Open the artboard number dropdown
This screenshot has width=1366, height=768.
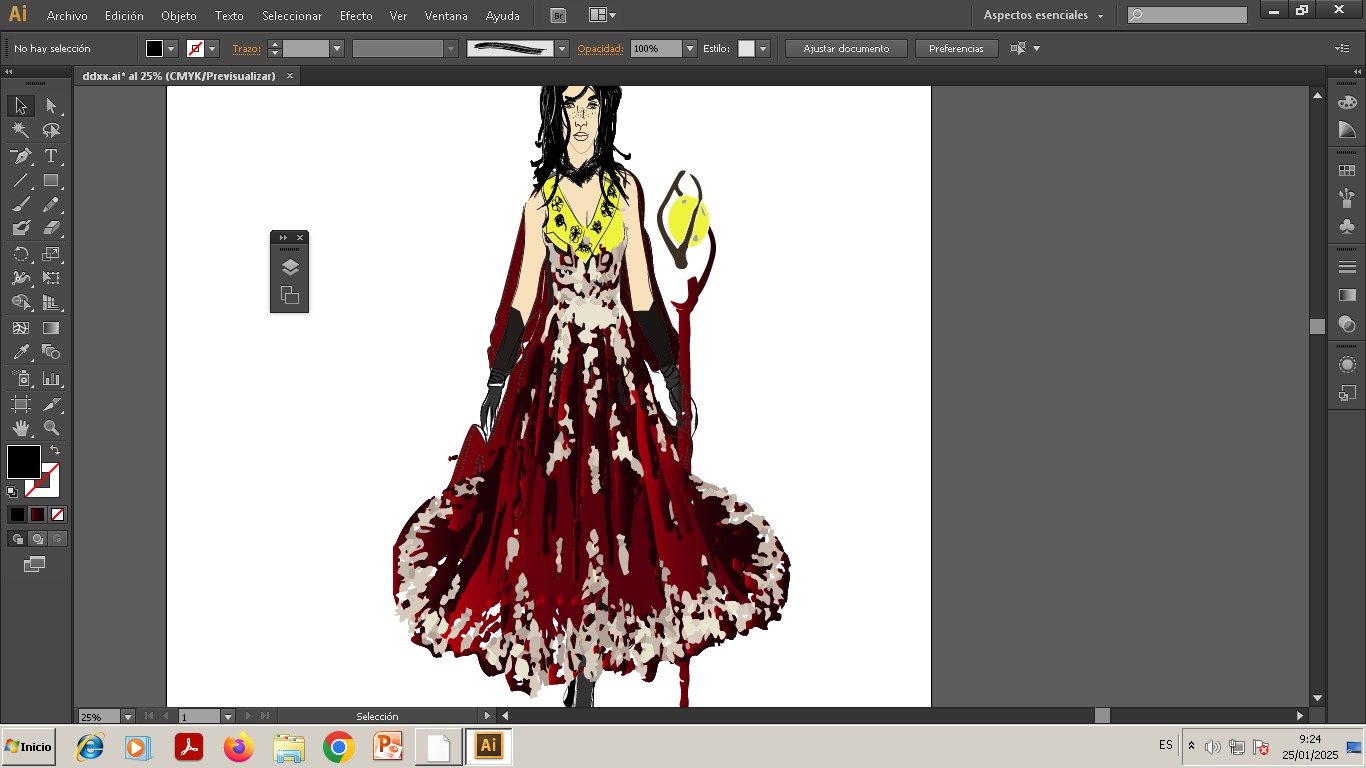pyautogui.click(x=228, y=716)
